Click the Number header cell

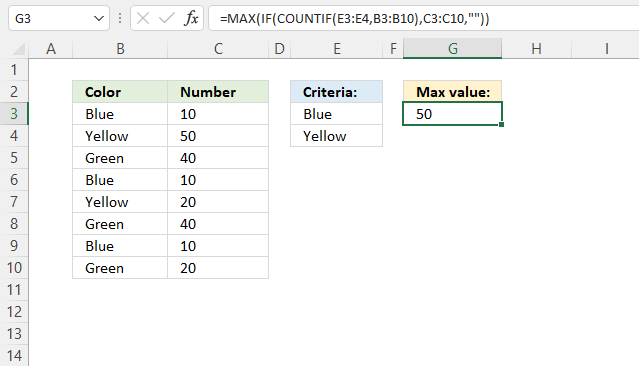pyautogui.click(x=218, y=92)
